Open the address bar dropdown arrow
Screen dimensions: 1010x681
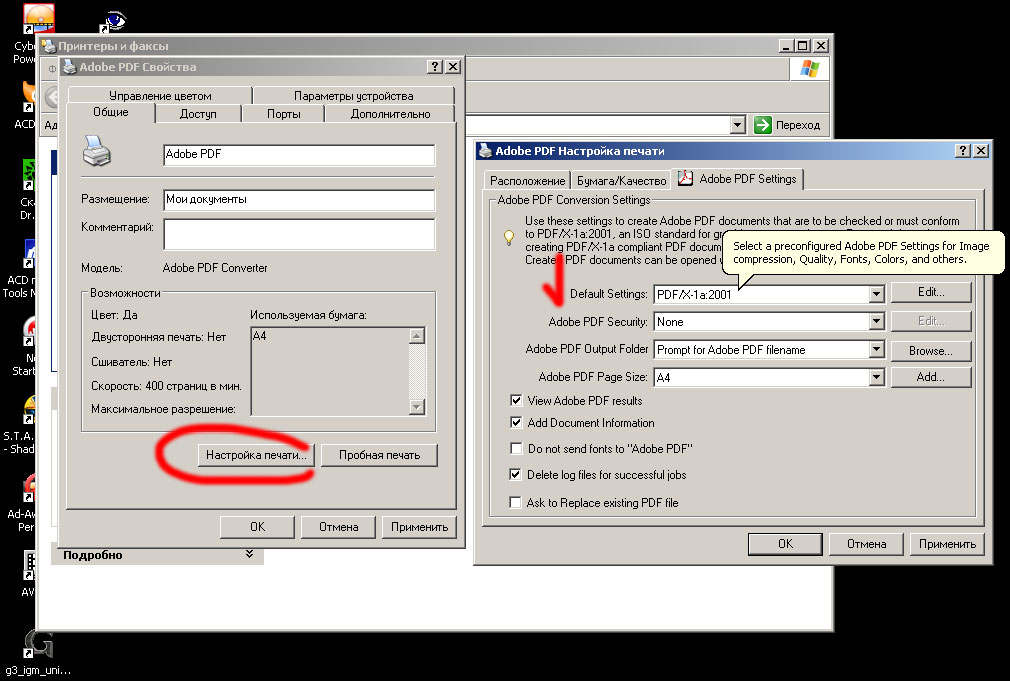pyautogui.click(x=738, y=124)
